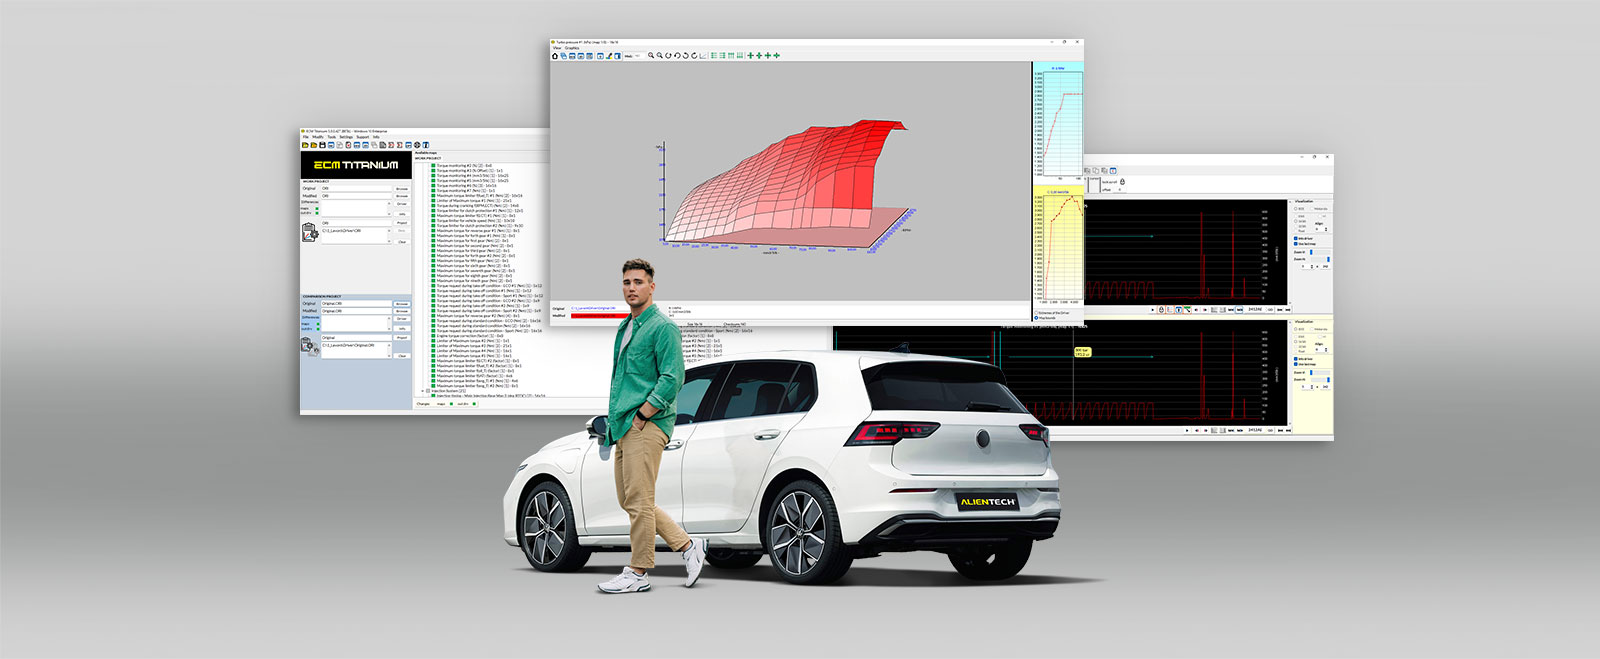The height and width of the screenshot is (659, 1600).
Task: Open the Tools menu in ECM Titanium
Action: 332,137
